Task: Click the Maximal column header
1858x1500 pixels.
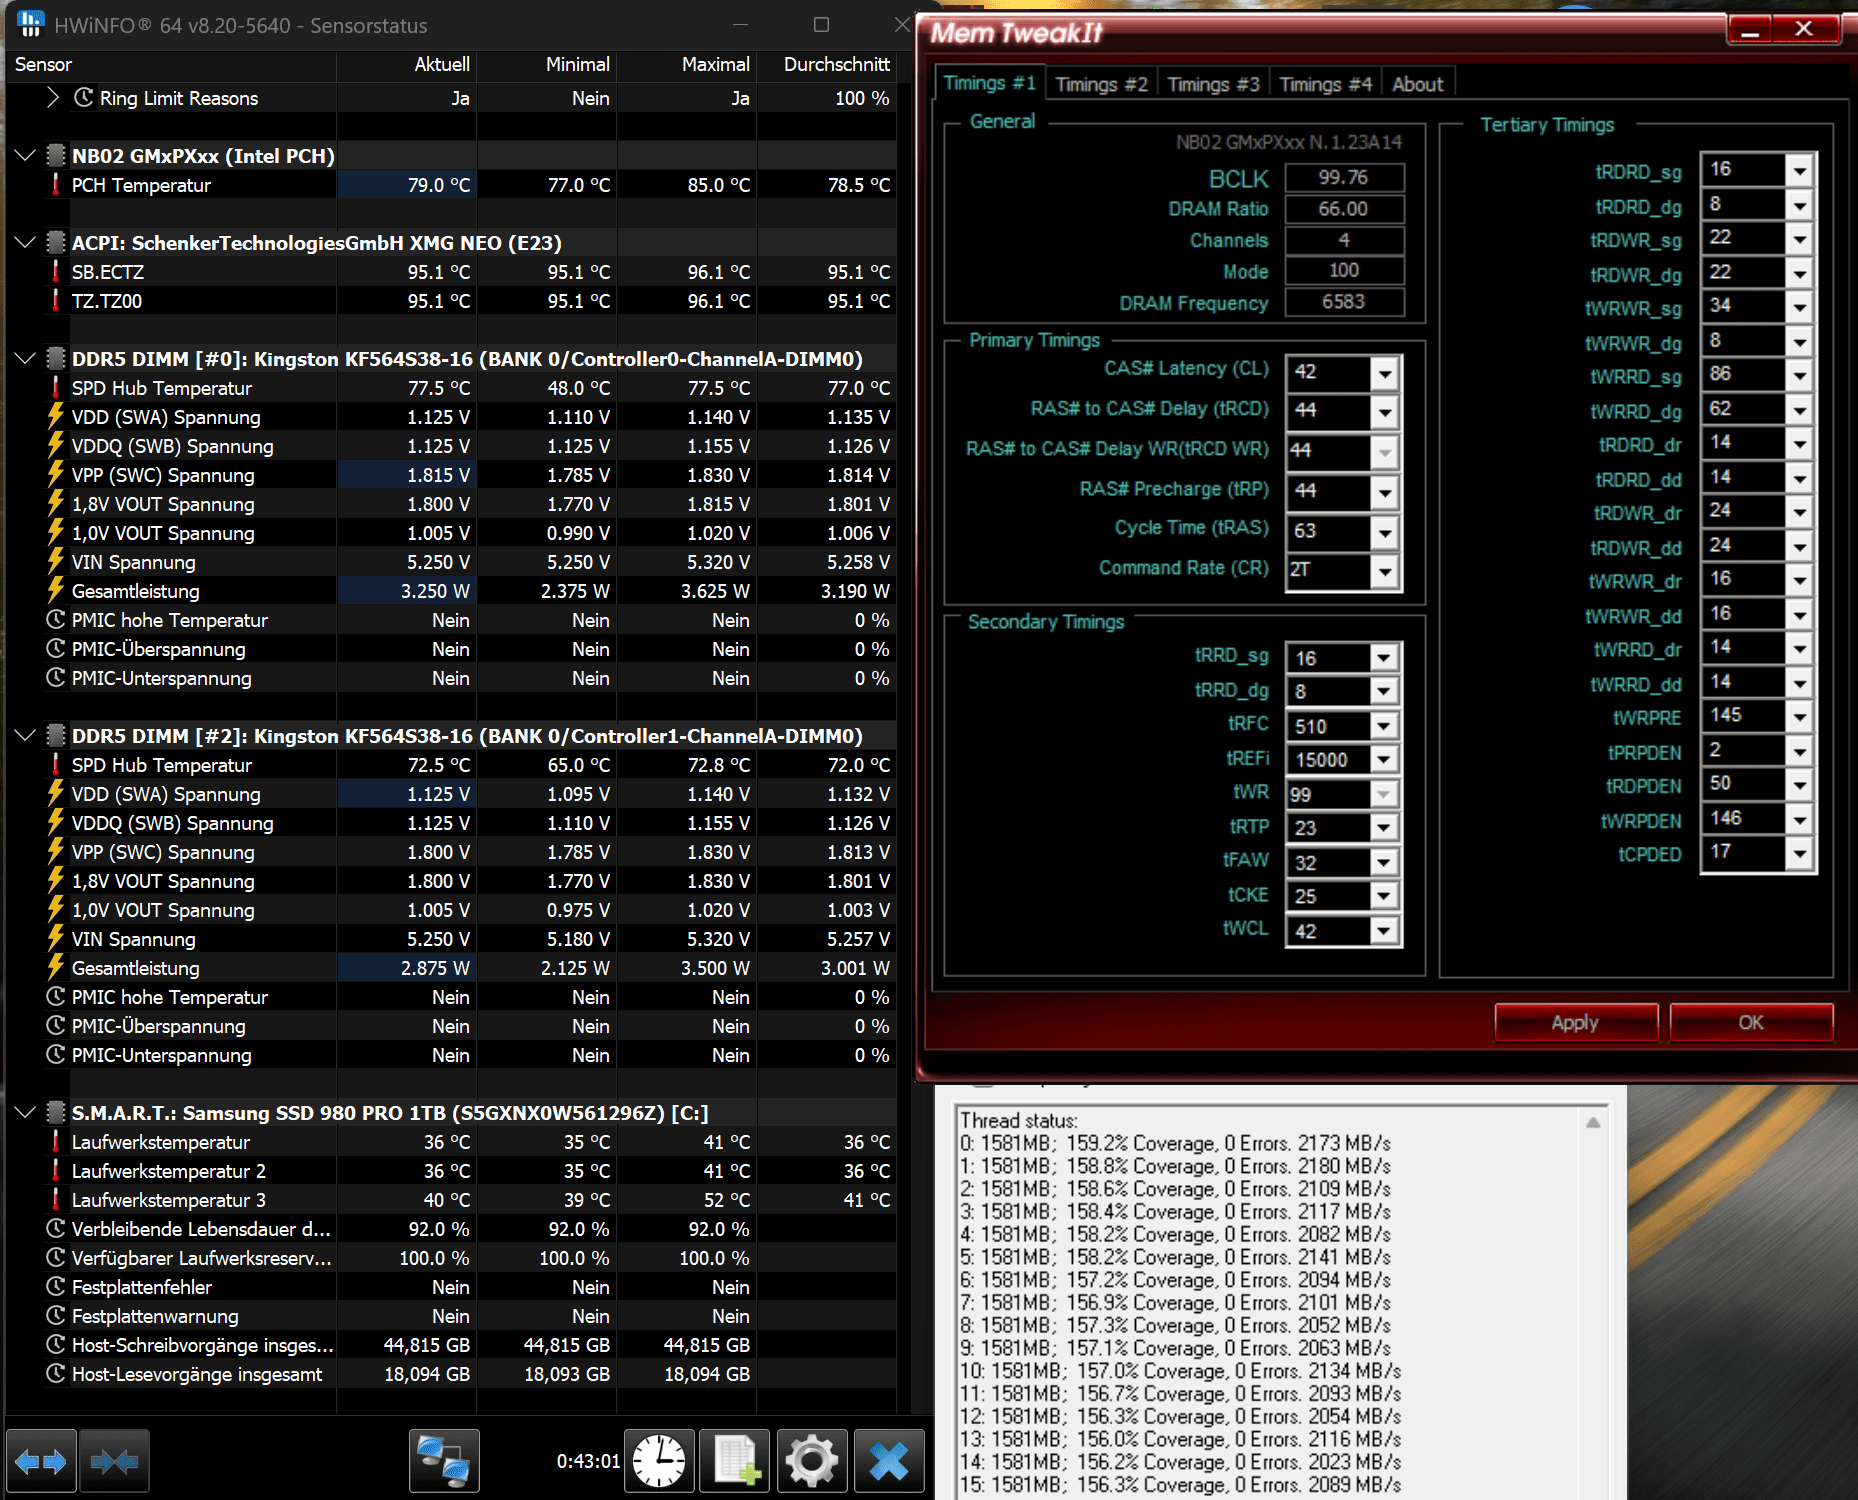Action: [687, 64]
